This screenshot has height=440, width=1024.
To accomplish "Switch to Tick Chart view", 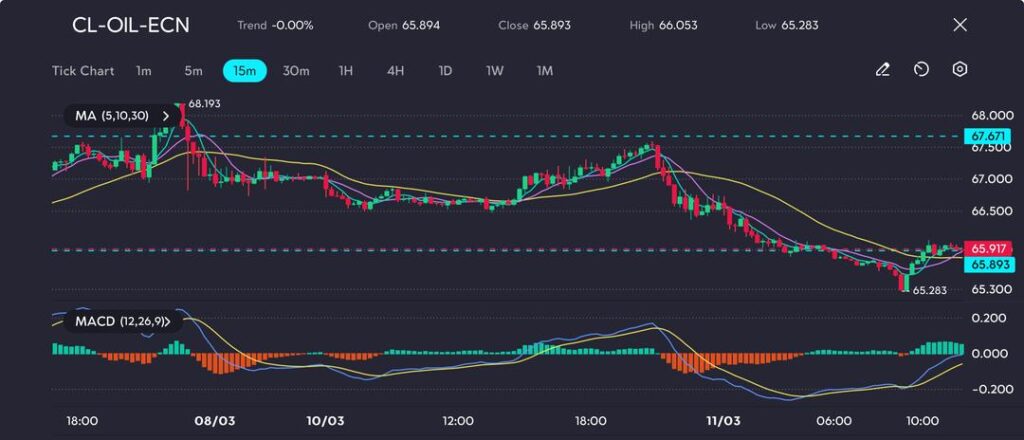I will click(82, 71).
